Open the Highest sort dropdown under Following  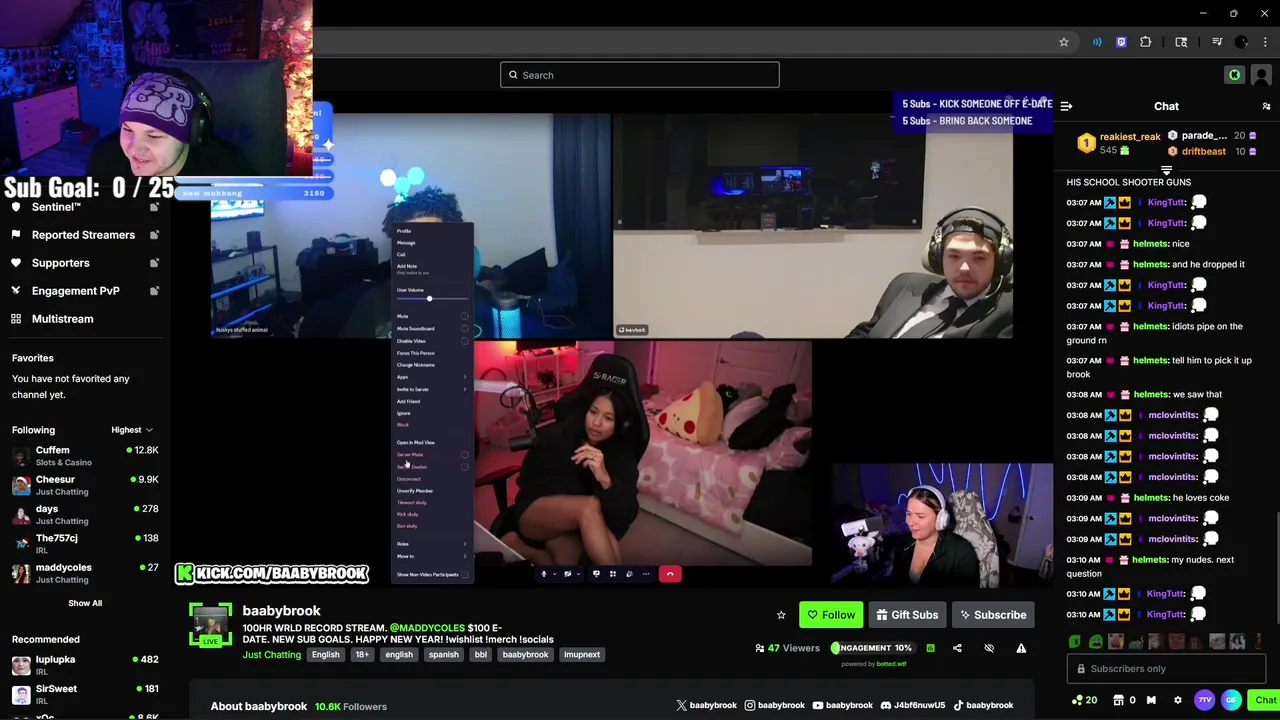click(132, 430)
